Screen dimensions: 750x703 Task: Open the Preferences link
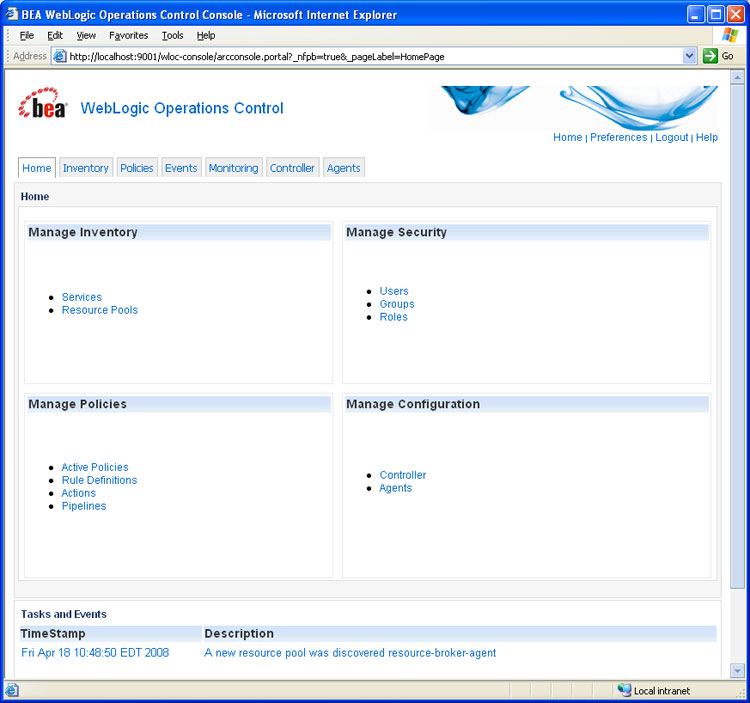click(x=618, y=137)
